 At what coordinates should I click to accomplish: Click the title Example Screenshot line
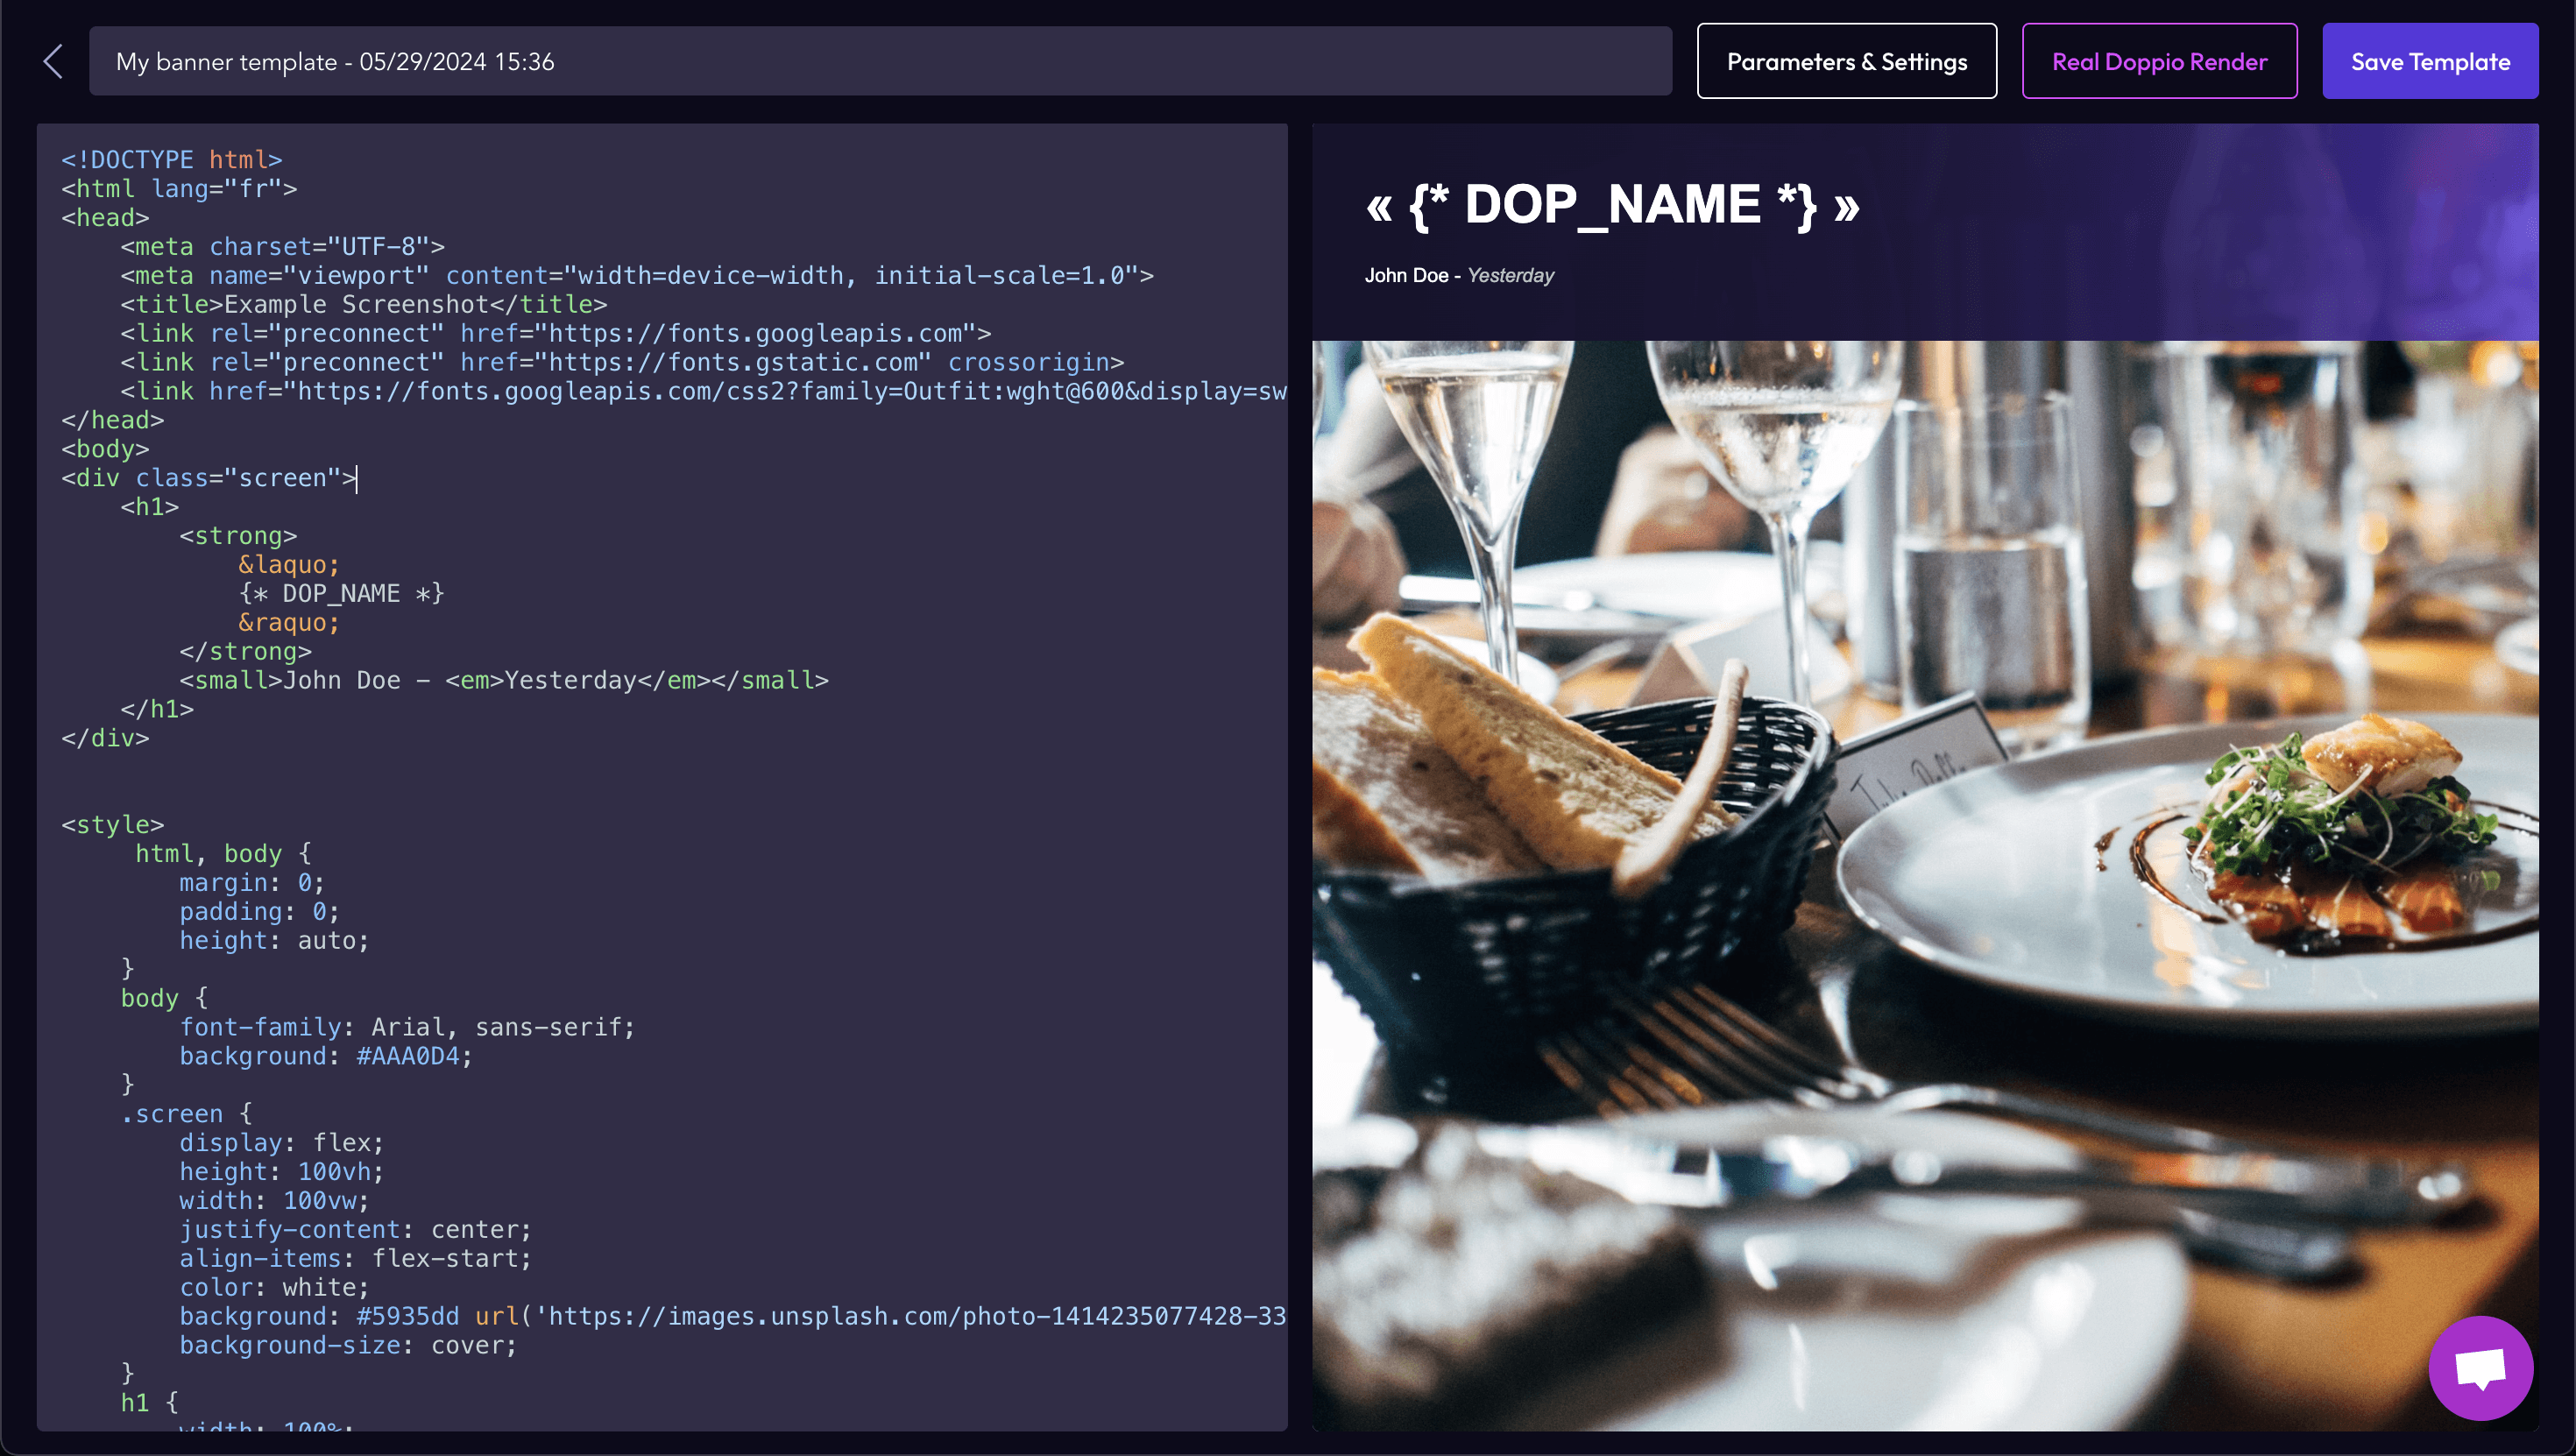point(364,305)
